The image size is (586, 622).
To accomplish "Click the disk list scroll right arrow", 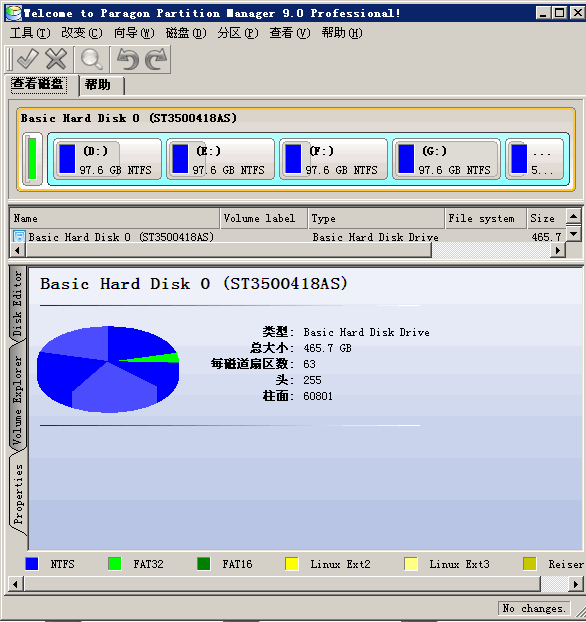I will coord(558,250).
